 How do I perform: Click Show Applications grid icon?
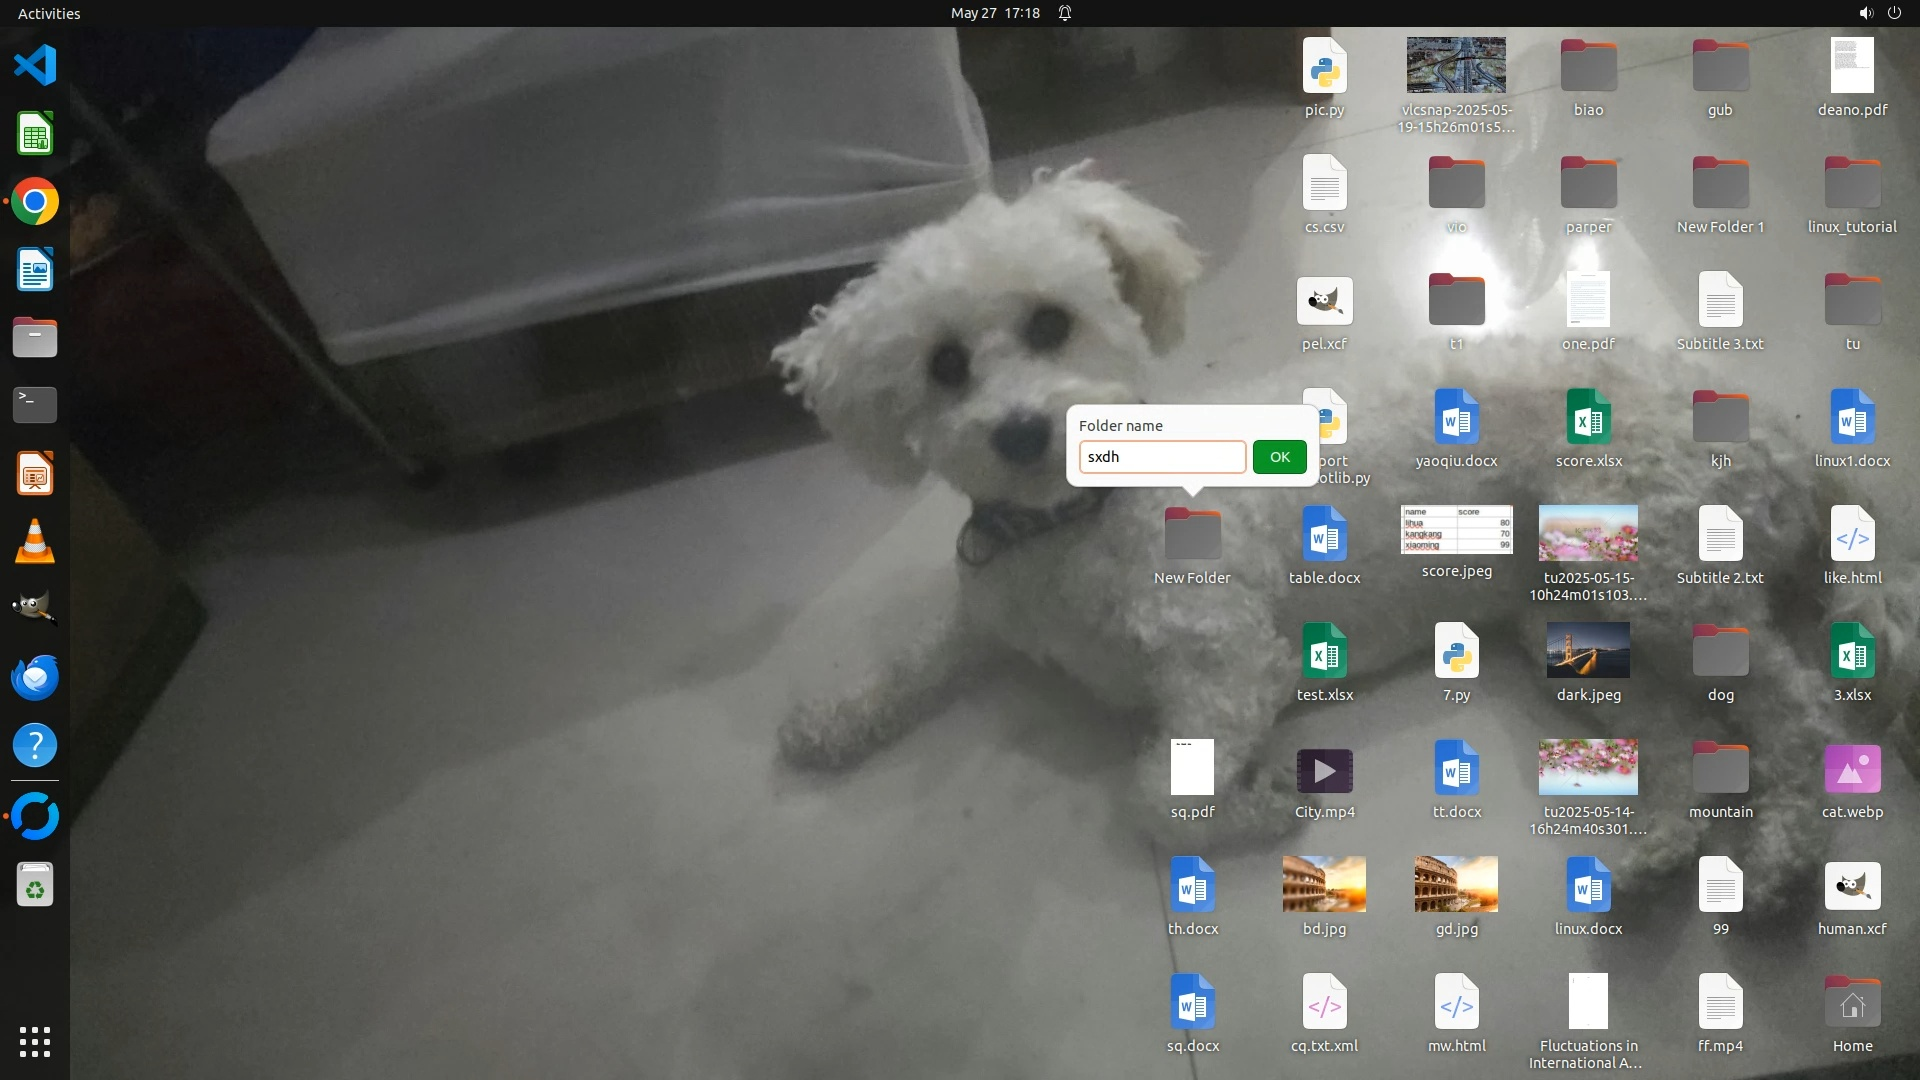coord(35,1042)
